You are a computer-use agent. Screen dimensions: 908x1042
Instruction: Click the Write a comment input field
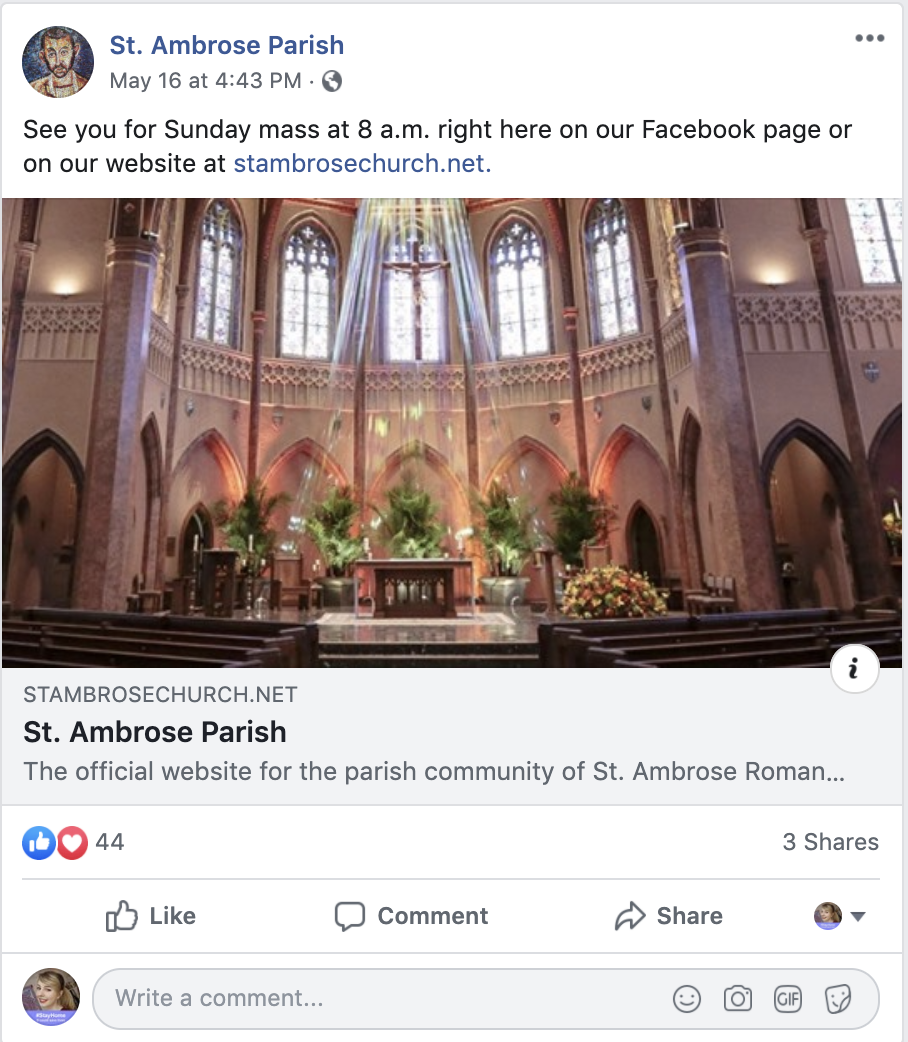click(380, 998)
